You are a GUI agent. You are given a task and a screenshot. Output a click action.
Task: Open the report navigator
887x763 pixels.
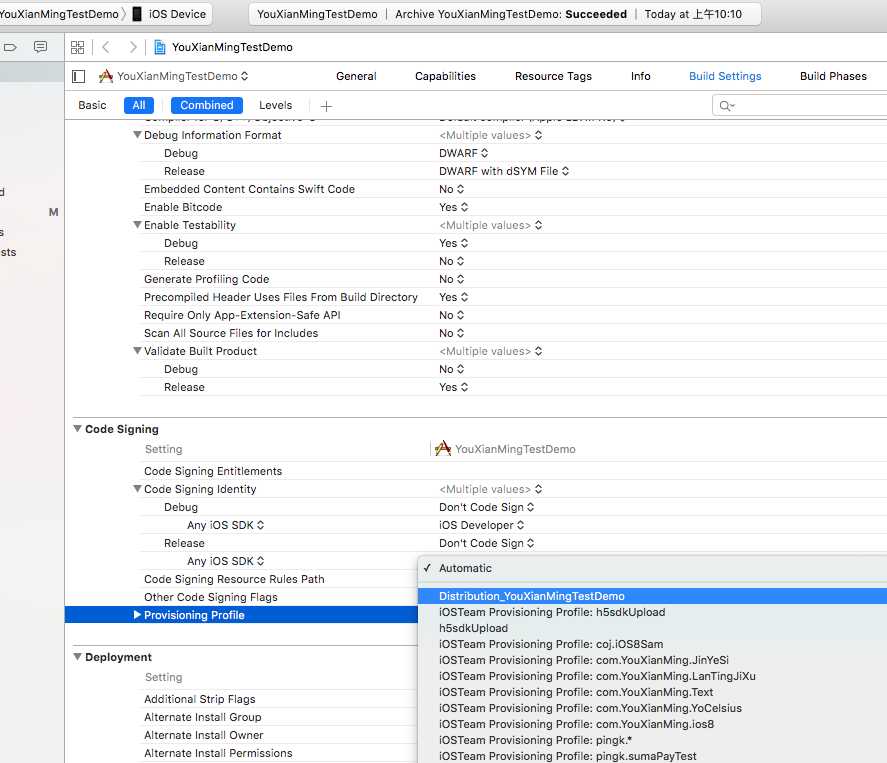[40, 47]
